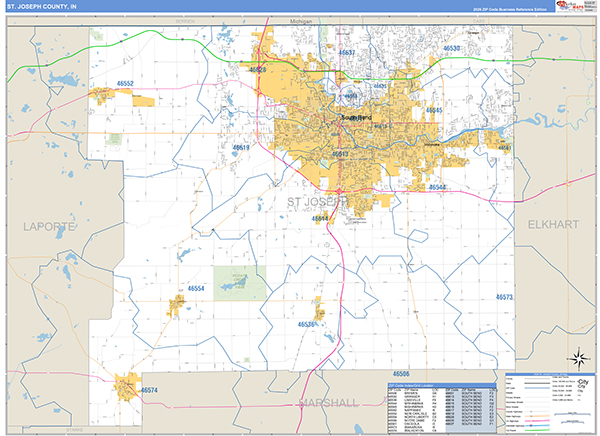The image size is (600, 436).
Task: Select ZIP code 46574 label
Action: [x=147, y=389]
